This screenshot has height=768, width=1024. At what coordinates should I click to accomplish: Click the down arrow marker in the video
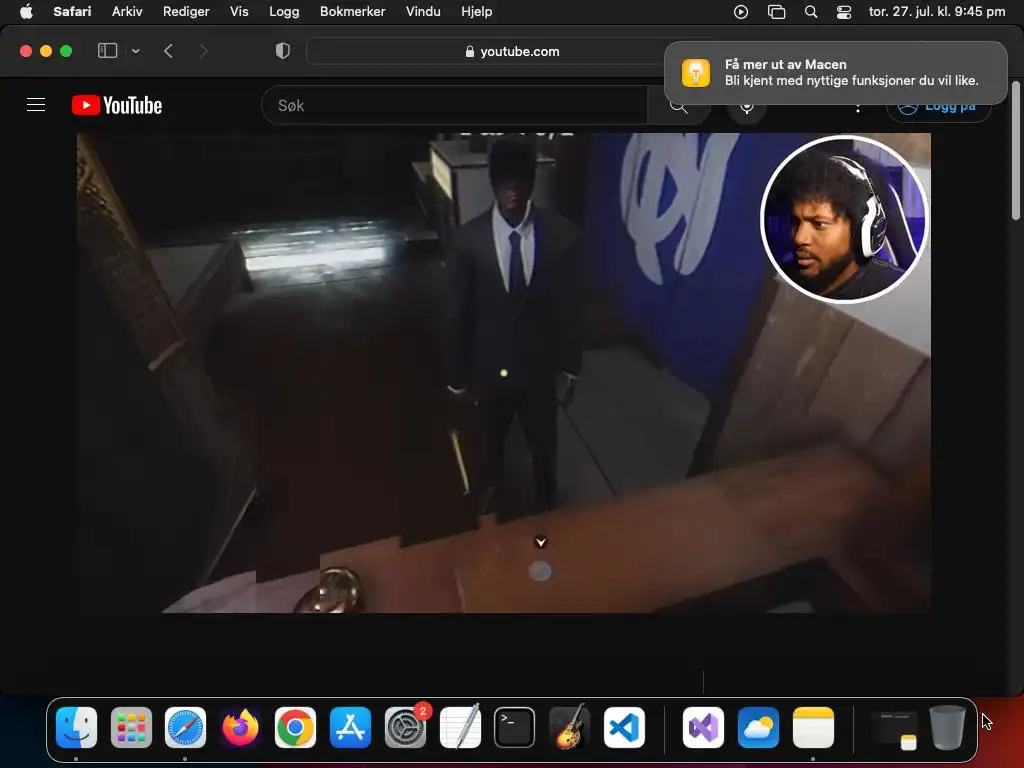pos(541,542)
